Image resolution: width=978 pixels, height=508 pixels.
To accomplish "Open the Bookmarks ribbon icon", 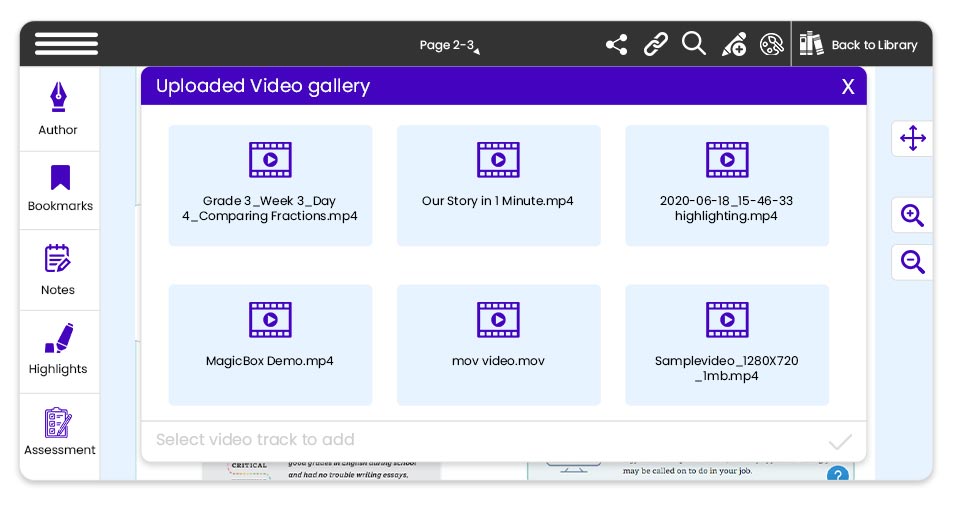I will tap(61, 177).
